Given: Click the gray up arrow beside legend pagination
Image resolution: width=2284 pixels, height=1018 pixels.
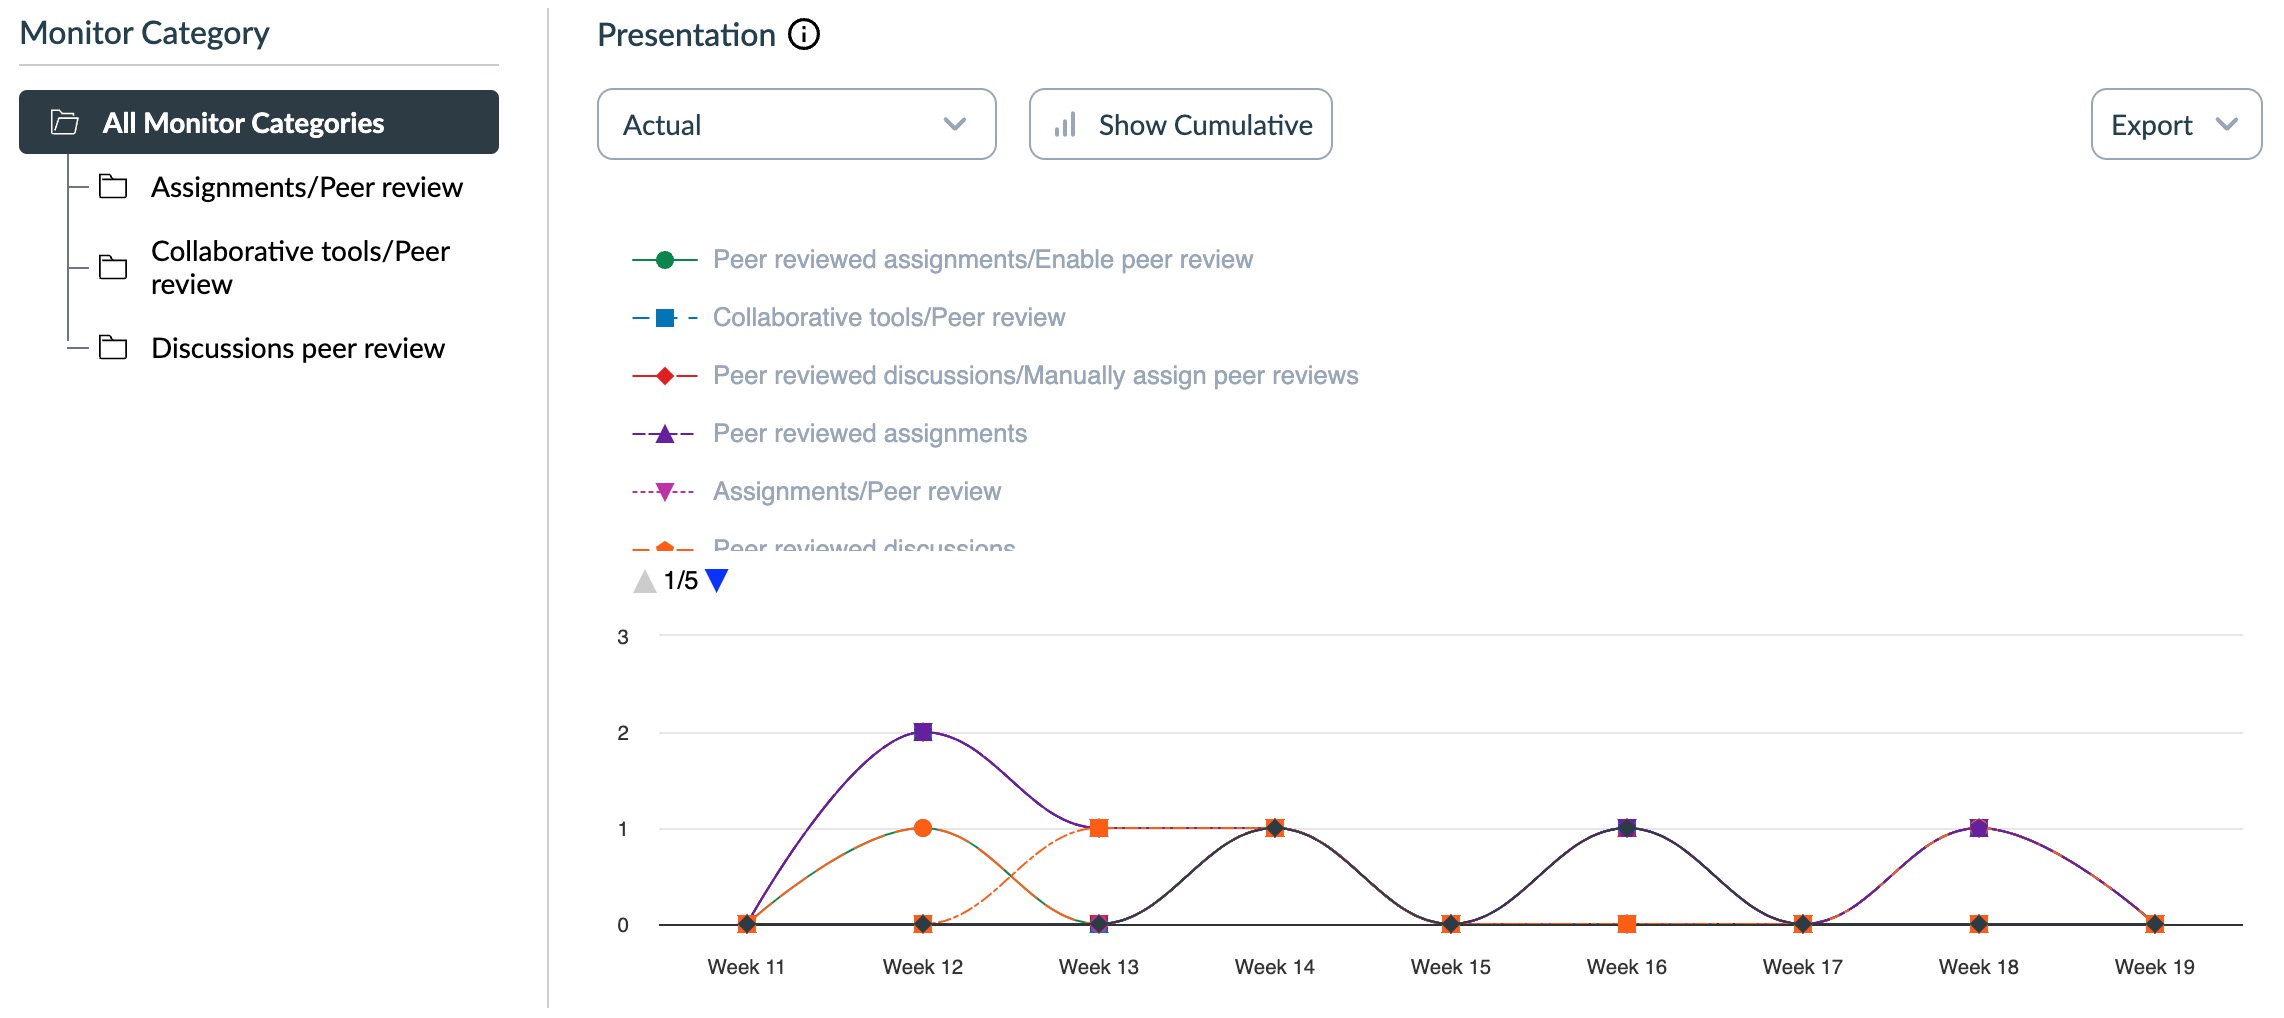Looking at the screenshot, I should coord(646,580).
